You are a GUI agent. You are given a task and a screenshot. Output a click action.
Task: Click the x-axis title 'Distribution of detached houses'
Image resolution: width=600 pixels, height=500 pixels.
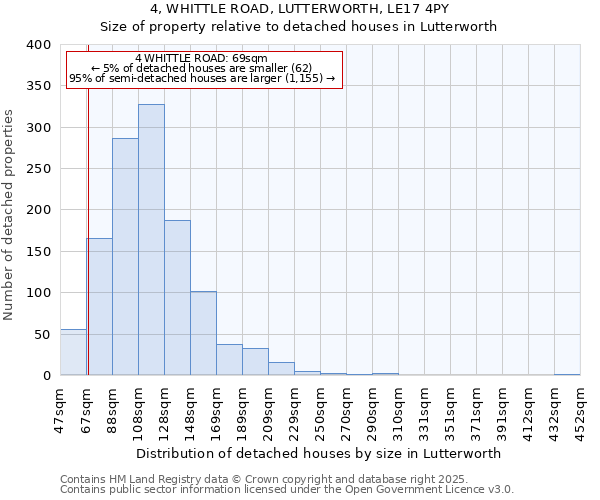pos(318,453)
